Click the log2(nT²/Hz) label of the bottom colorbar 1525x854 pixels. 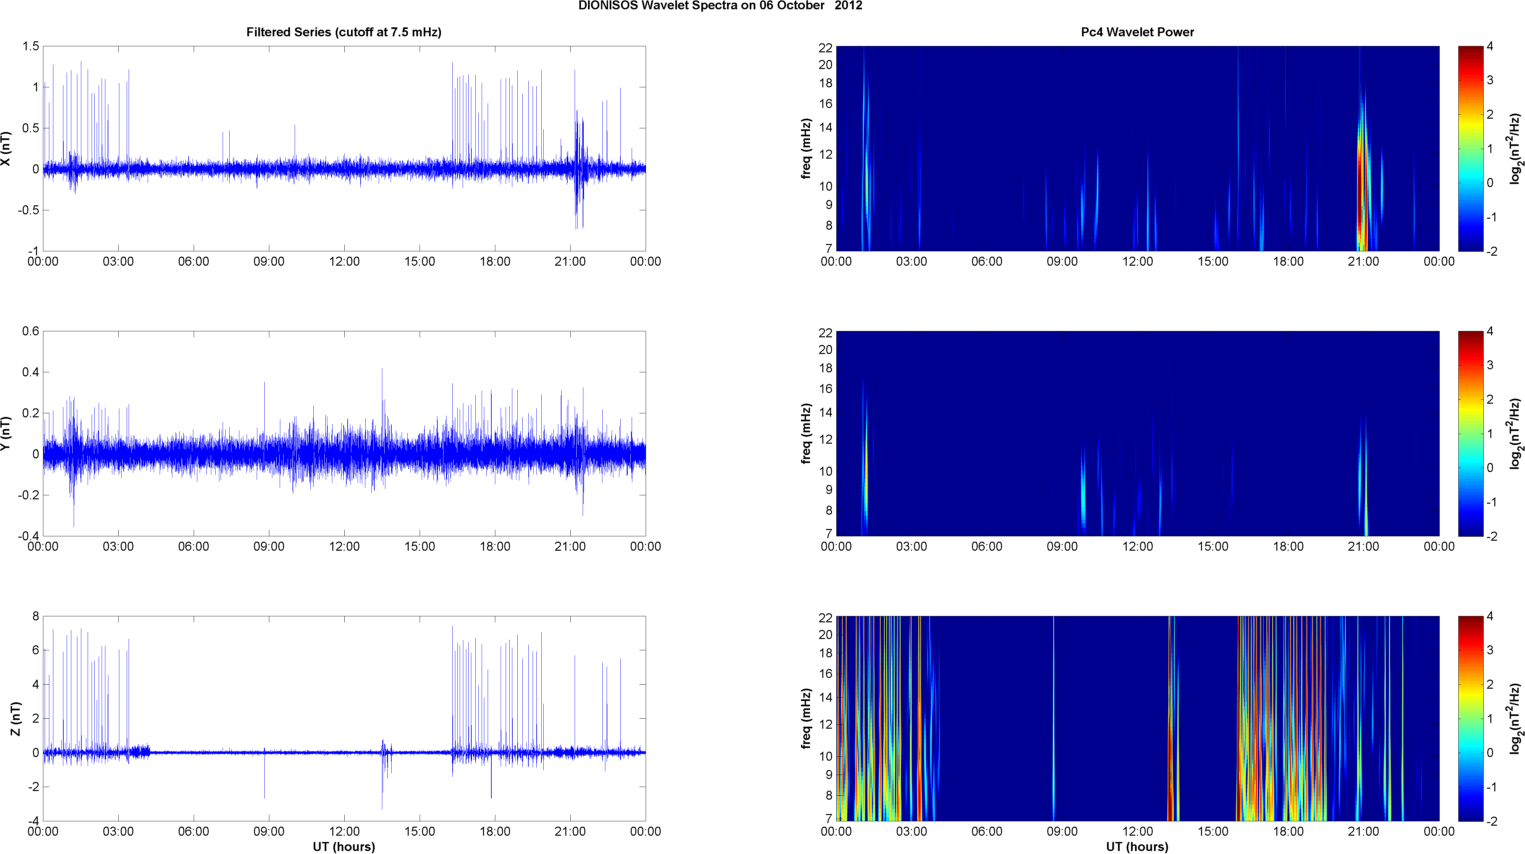[x=1516, y=718]
